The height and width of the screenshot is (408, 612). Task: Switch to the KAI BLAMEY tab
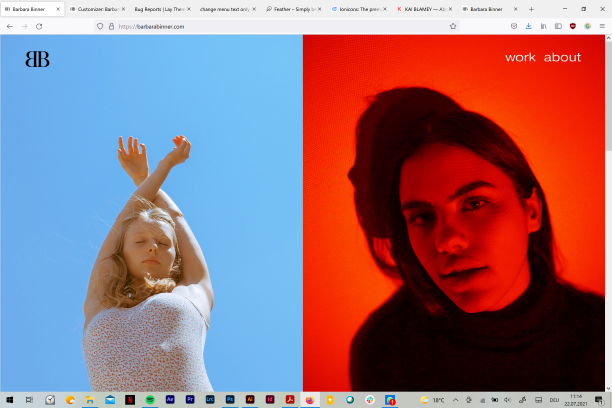(420, 8)
